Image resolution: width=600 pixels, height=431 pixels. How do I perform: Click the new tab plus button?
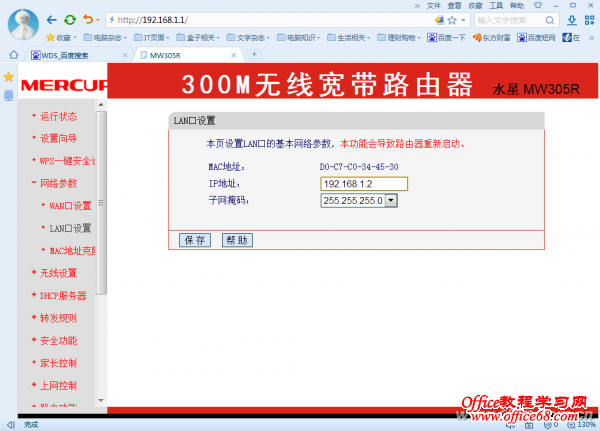click(254, 54)
